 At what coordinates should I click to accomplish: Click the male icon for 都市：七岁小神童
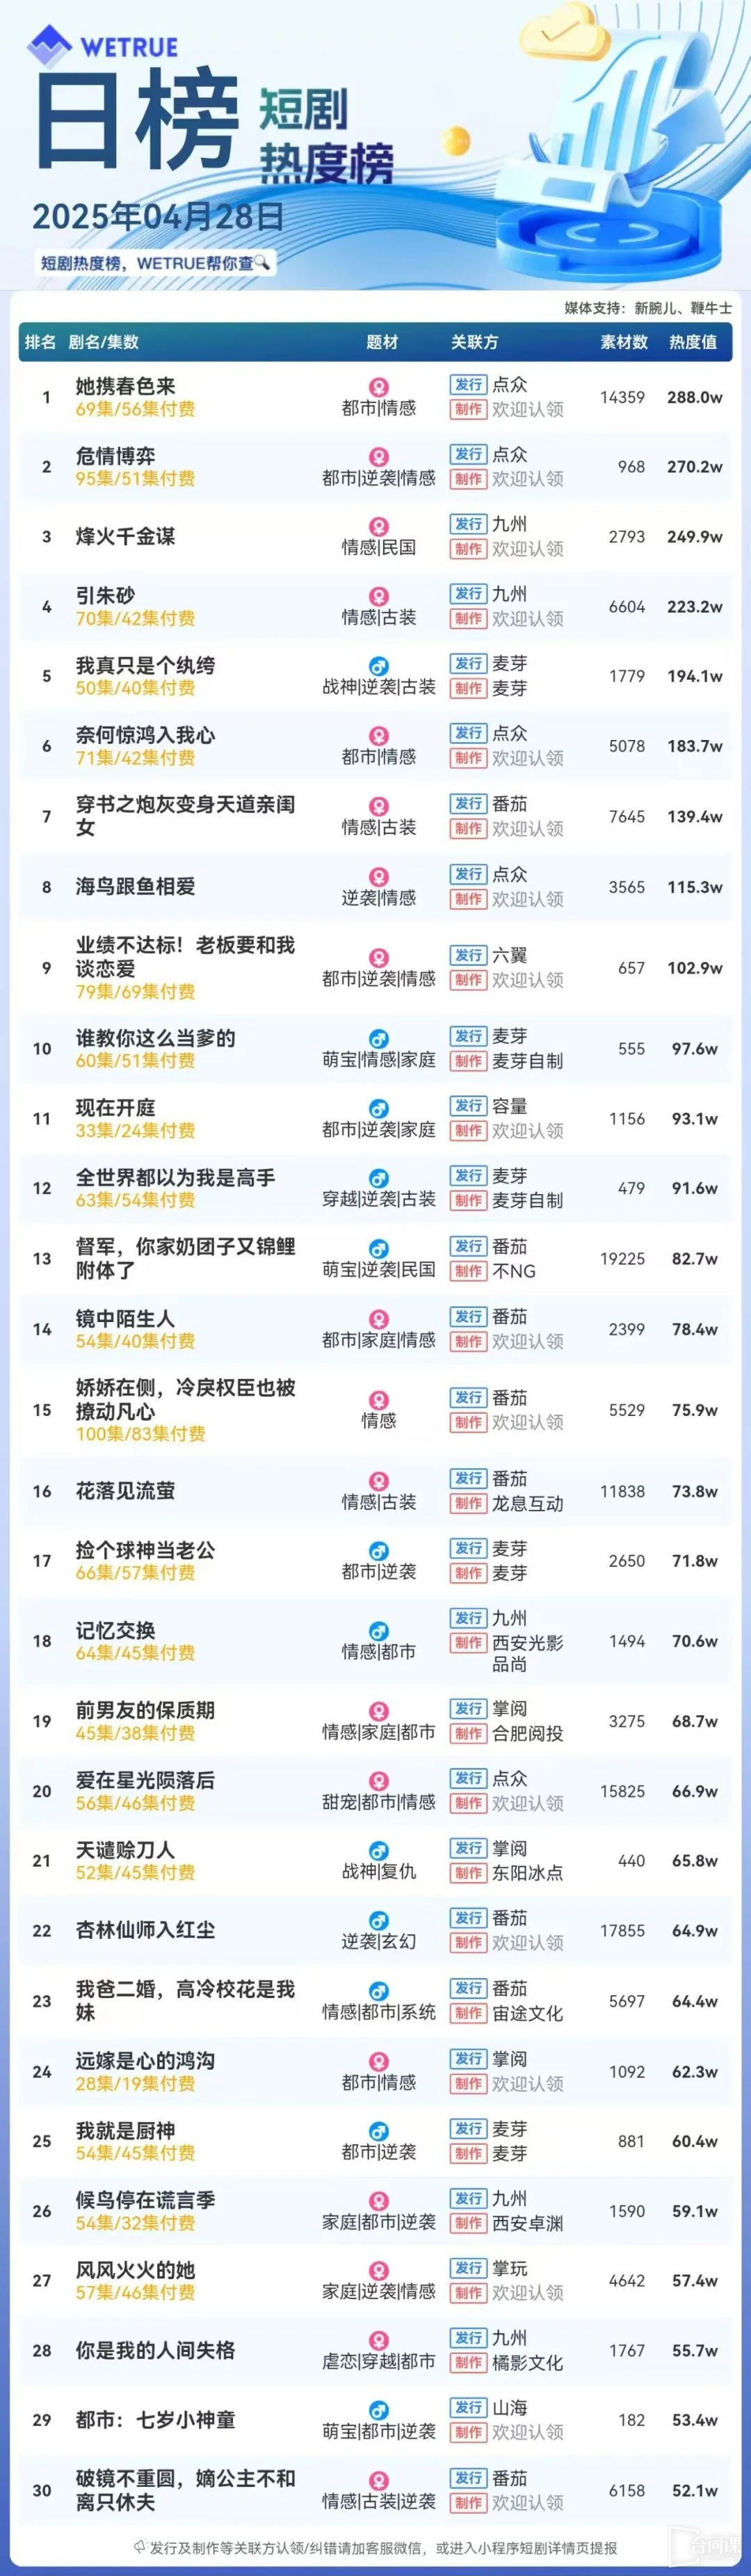[379, 2410]
